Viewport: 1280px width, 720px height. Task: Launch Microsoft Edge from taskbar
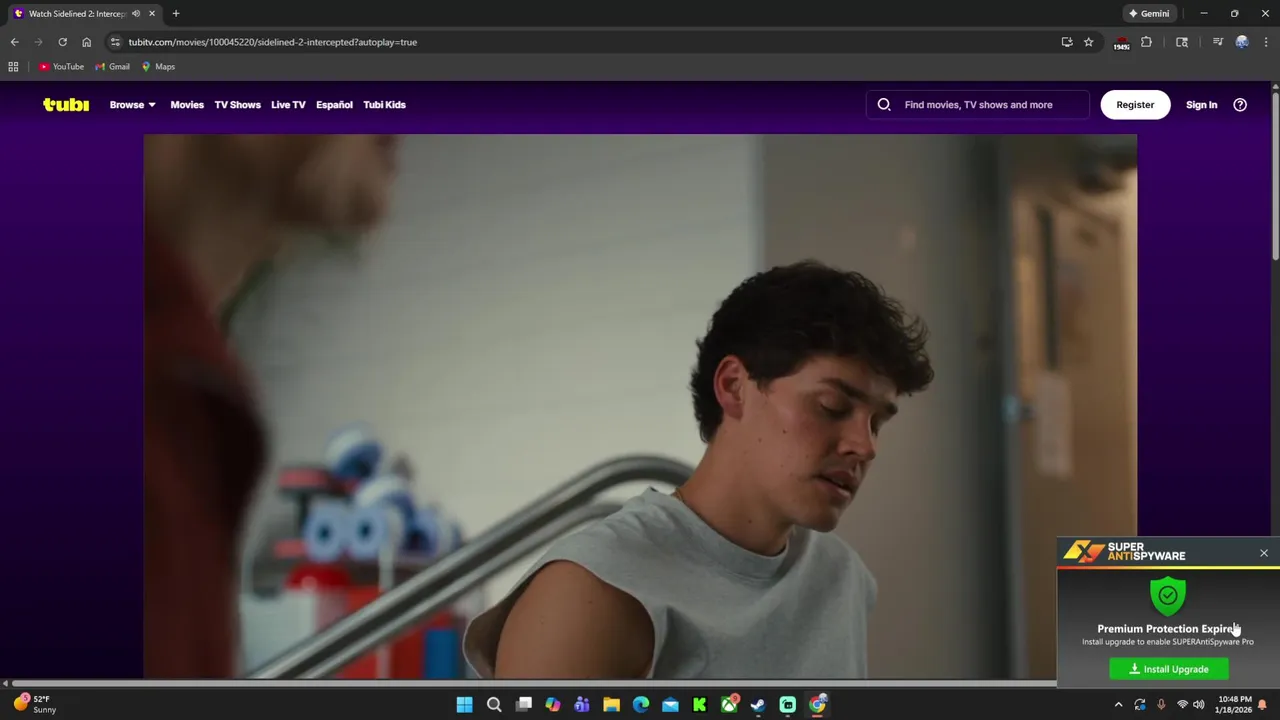tap(641, 705)
